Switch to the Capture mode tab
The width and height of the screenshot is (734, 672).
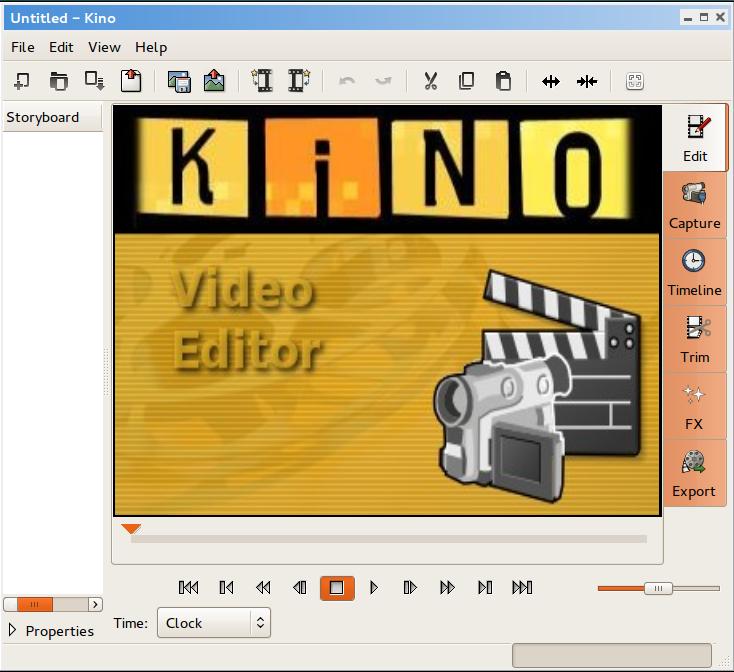pos(695,205)
